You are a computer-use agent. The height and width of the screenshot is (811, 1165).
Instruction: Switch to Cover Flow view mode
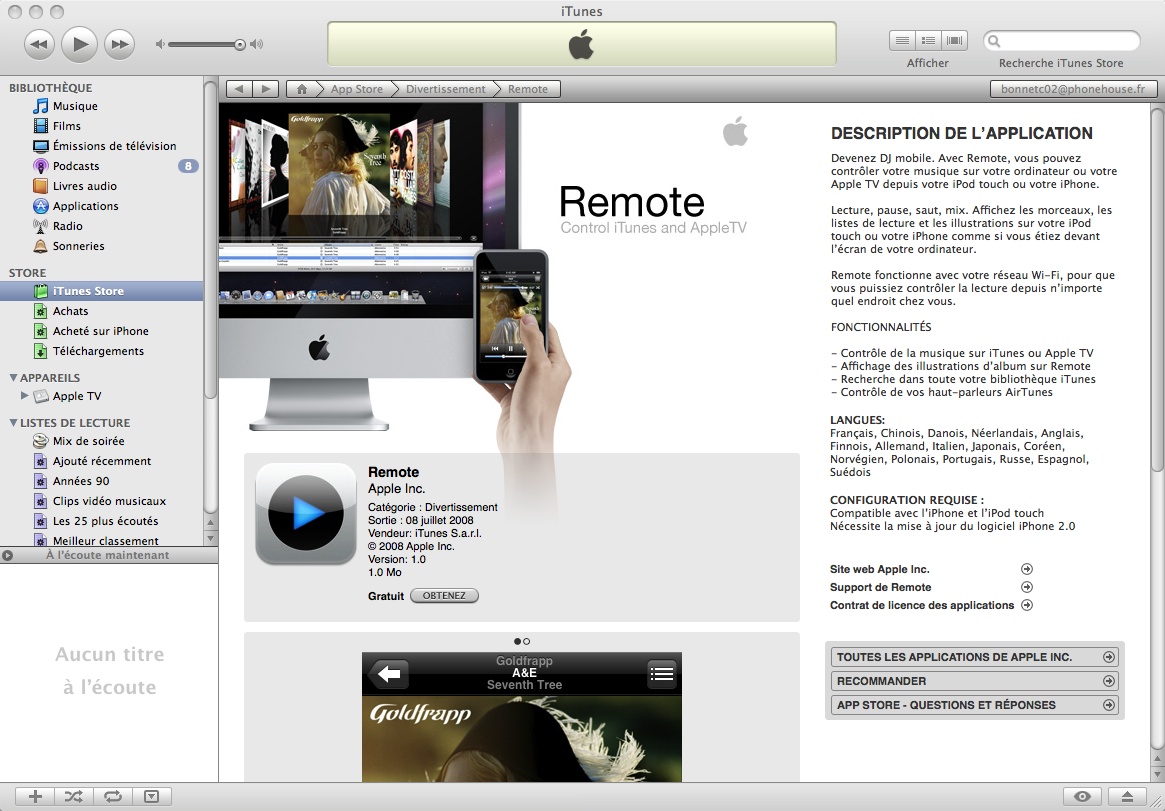tap(955, 41)
